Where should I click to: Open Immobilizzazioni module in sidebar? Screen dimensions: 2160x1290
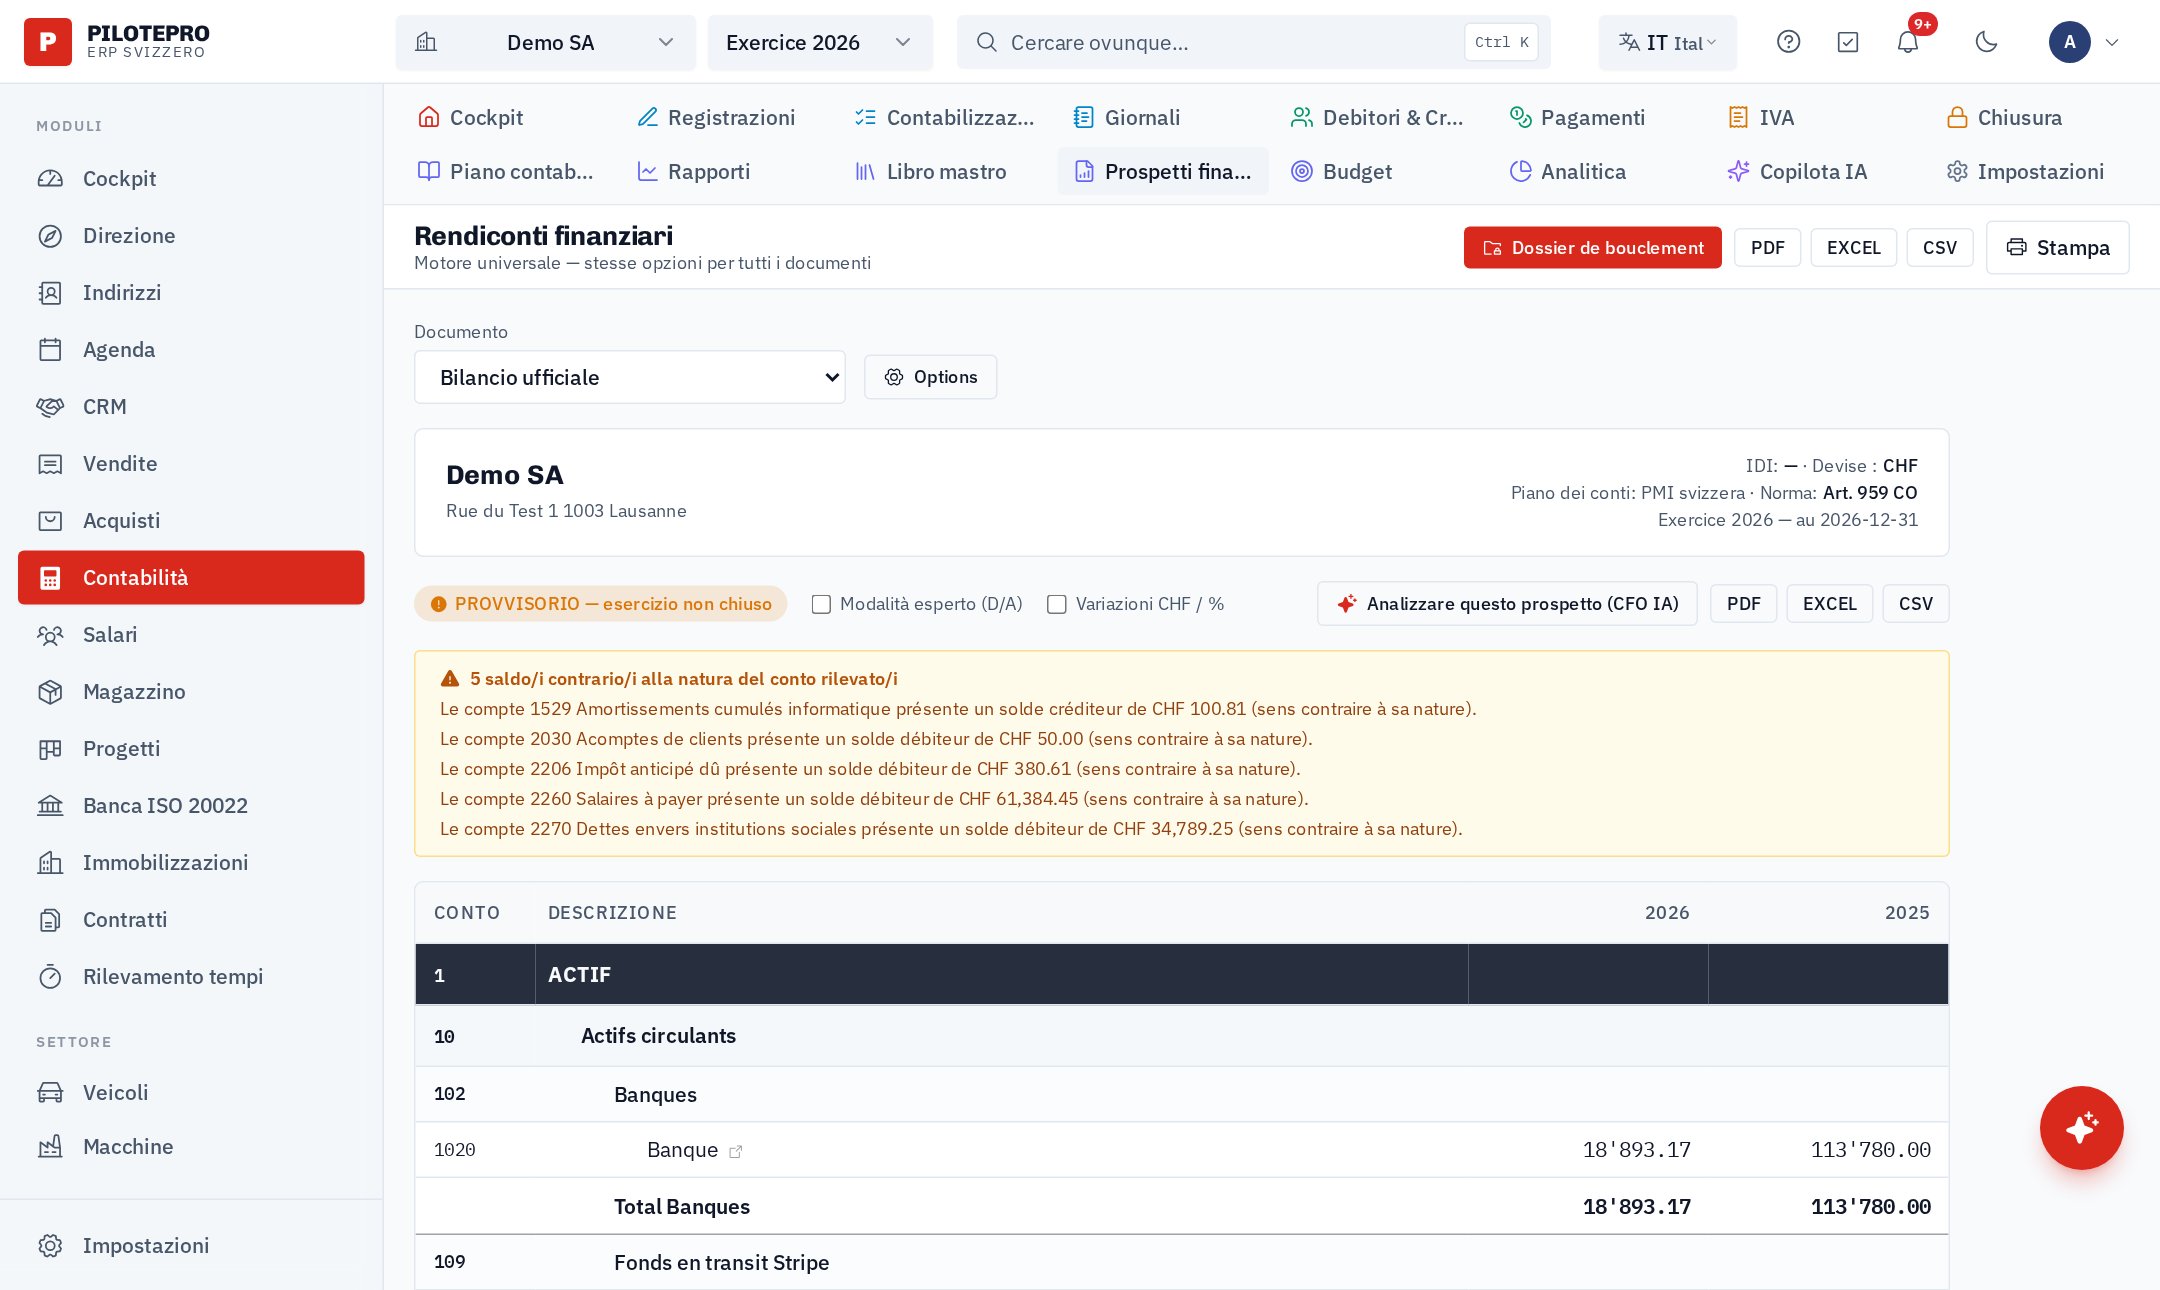[x=191, y=863]
